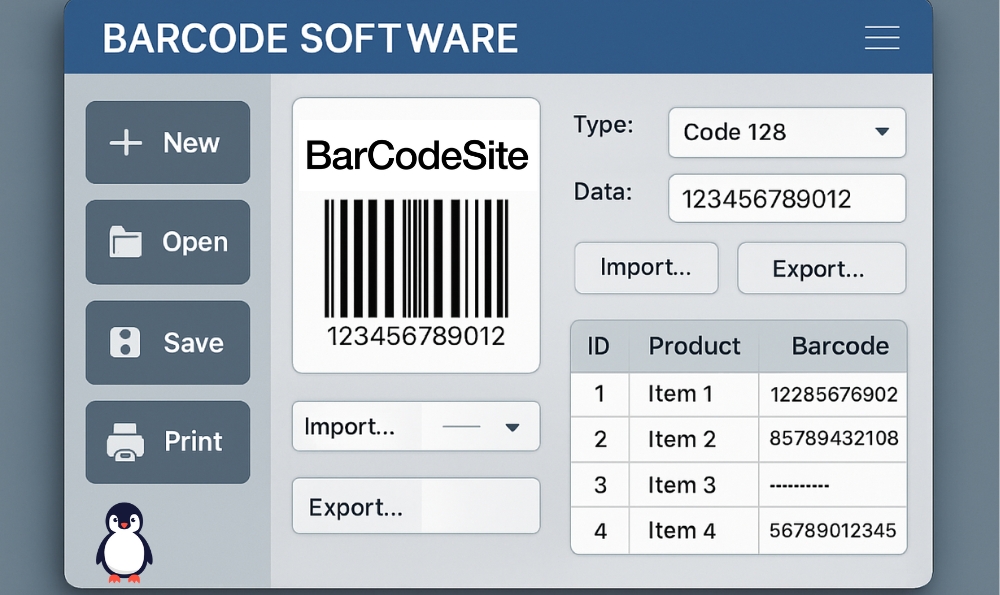Click the BarCodeSite logo text
Screen dimensions: 1000x595
tap(417, 156)
